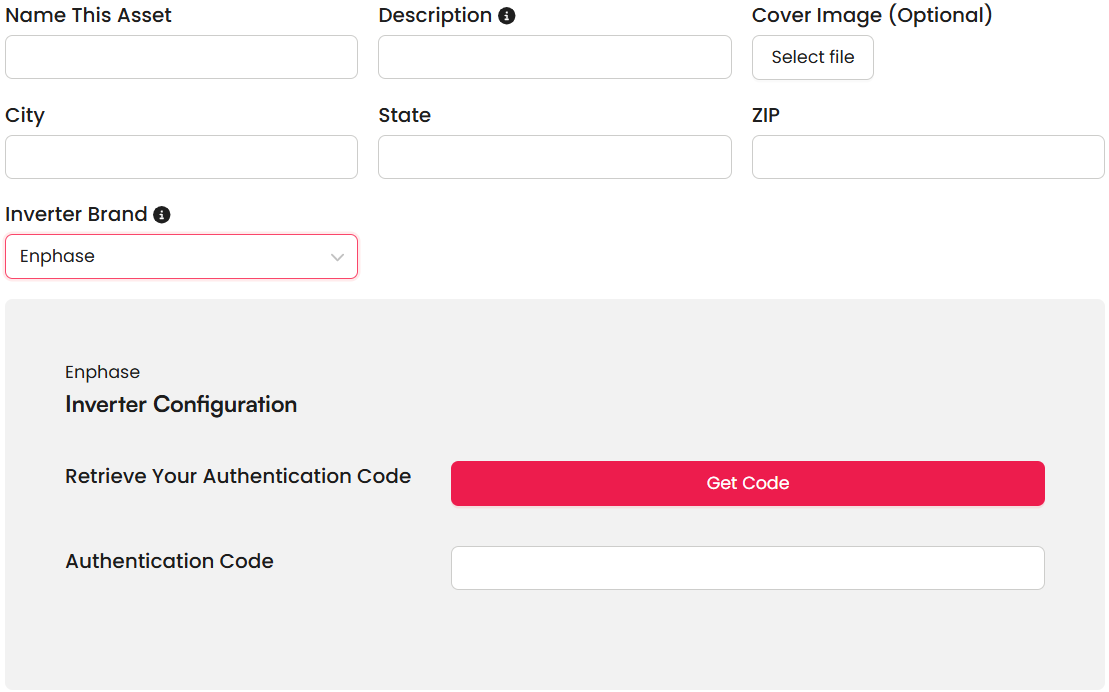Focus the Authentication Code input field

(748, 567)
